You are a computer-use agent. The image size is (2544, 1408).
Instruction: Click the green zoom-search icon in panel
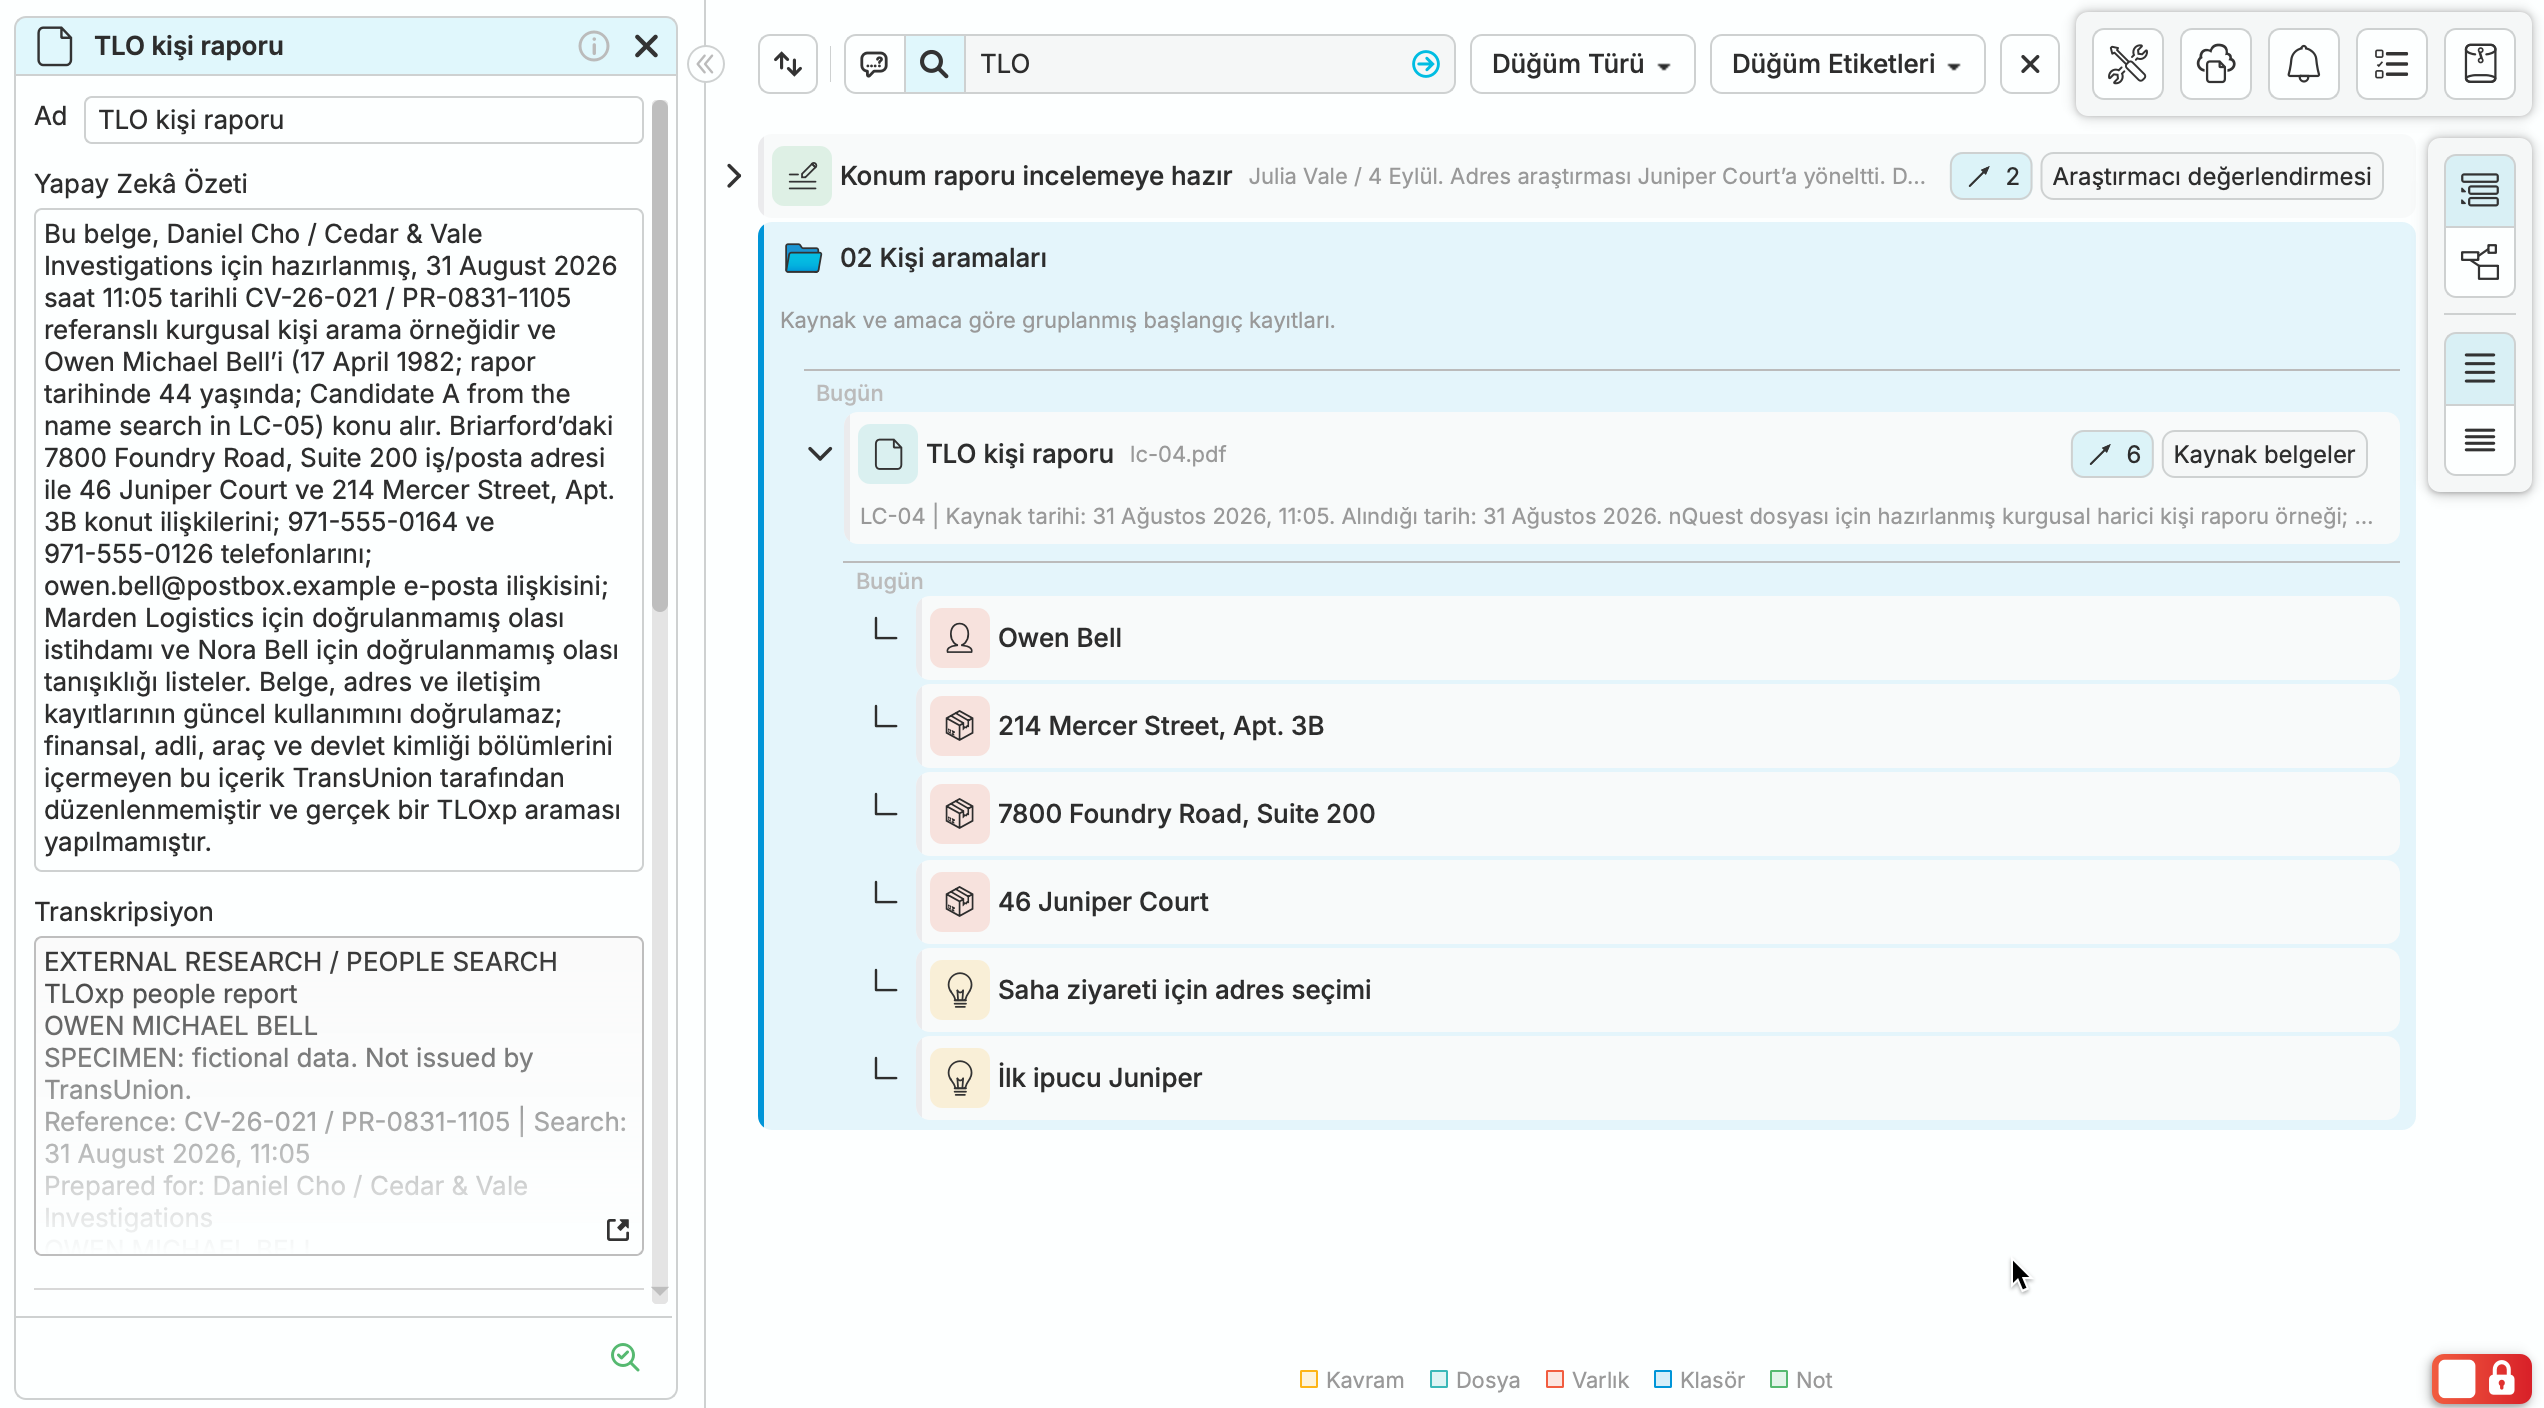(625, 1356)
